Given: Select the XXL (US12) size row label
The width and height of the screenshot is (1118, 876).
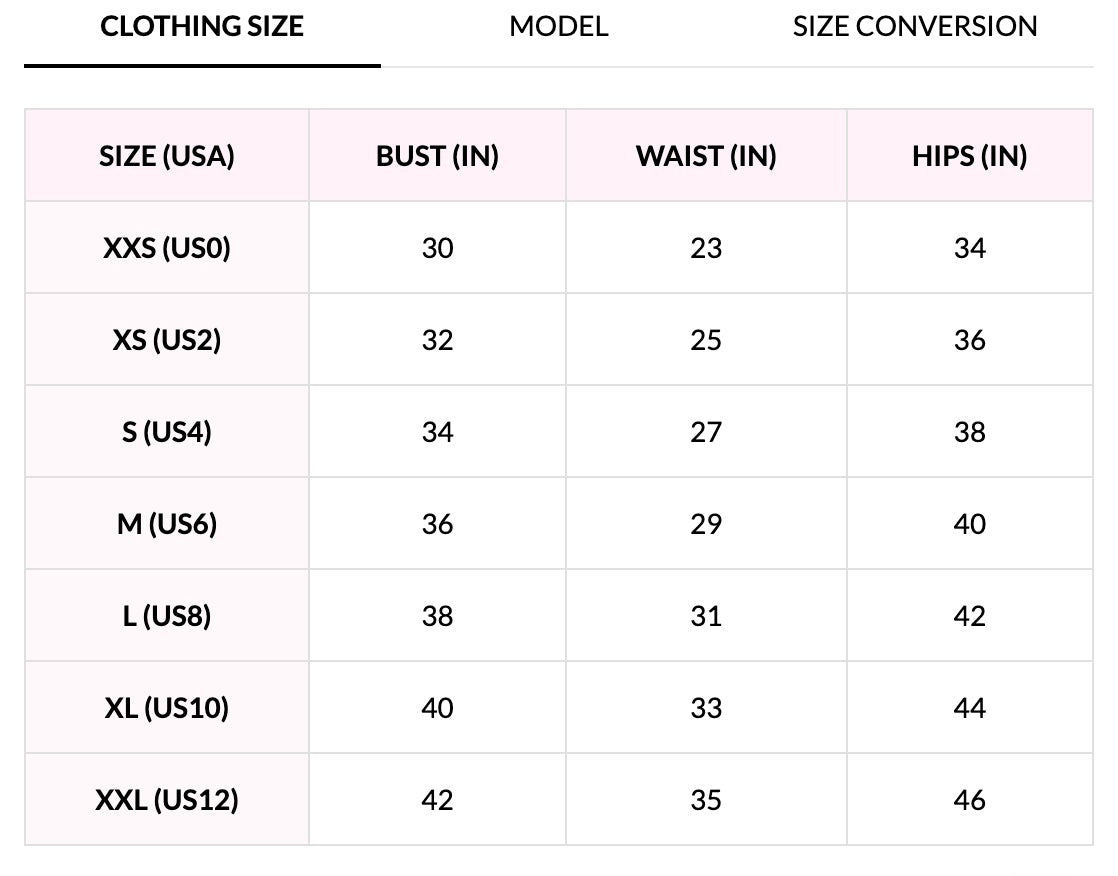Looking at the screenshot, I should coord(167,800).
